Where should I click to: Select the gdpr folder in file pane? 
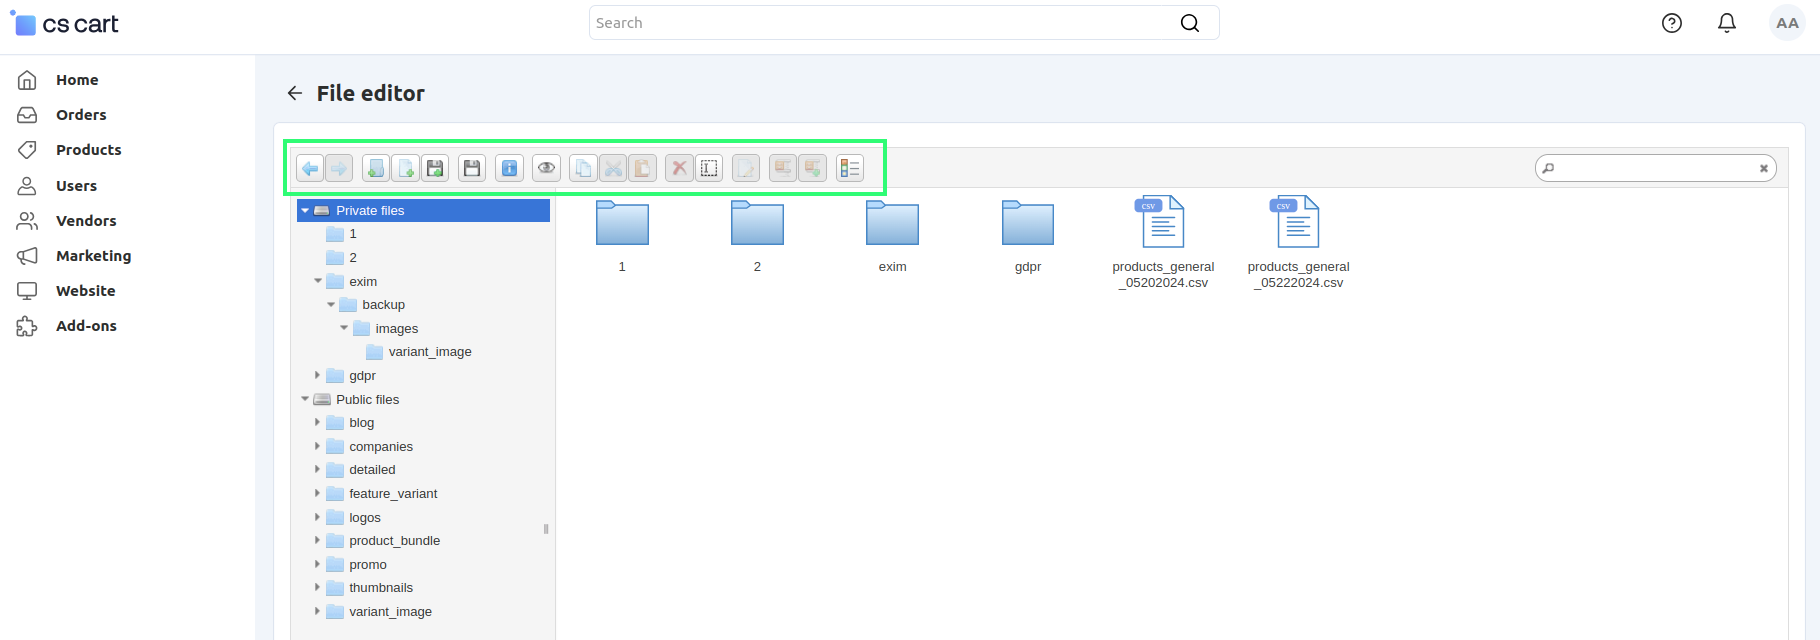tap(1028, 236)
